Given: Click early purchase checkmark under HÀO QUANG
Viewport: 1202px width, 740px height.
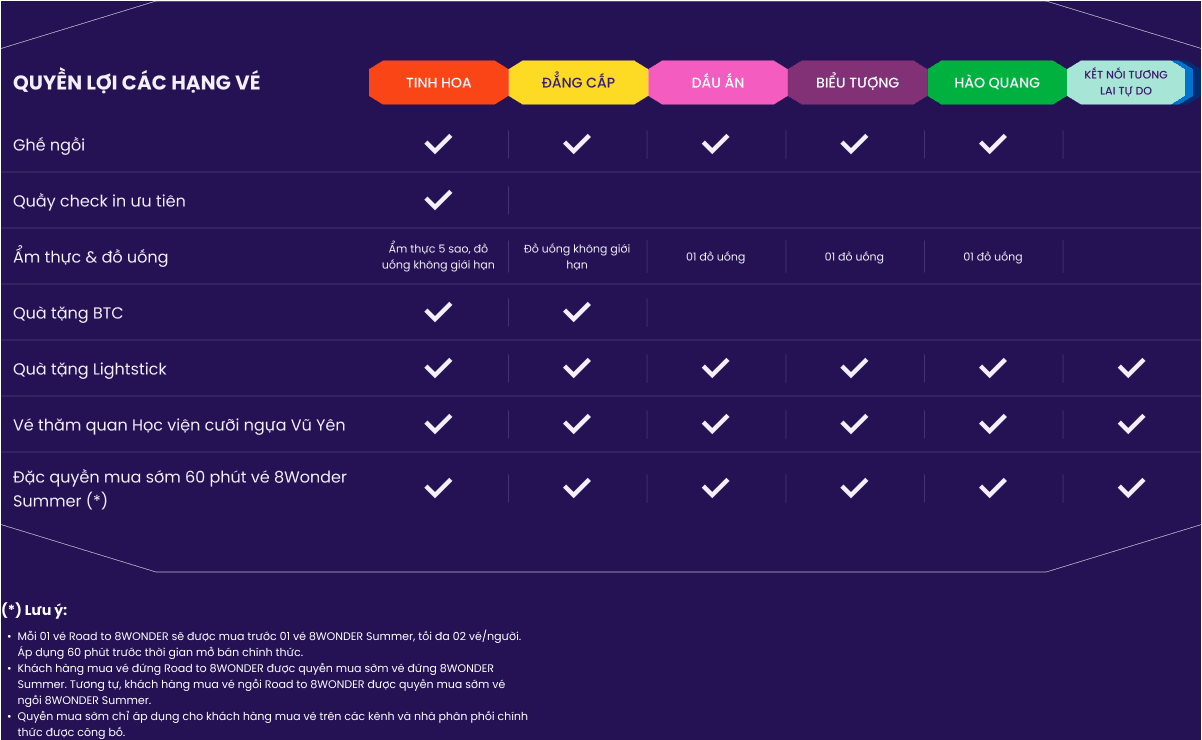Looking at the screenshot, I should 992,488.
